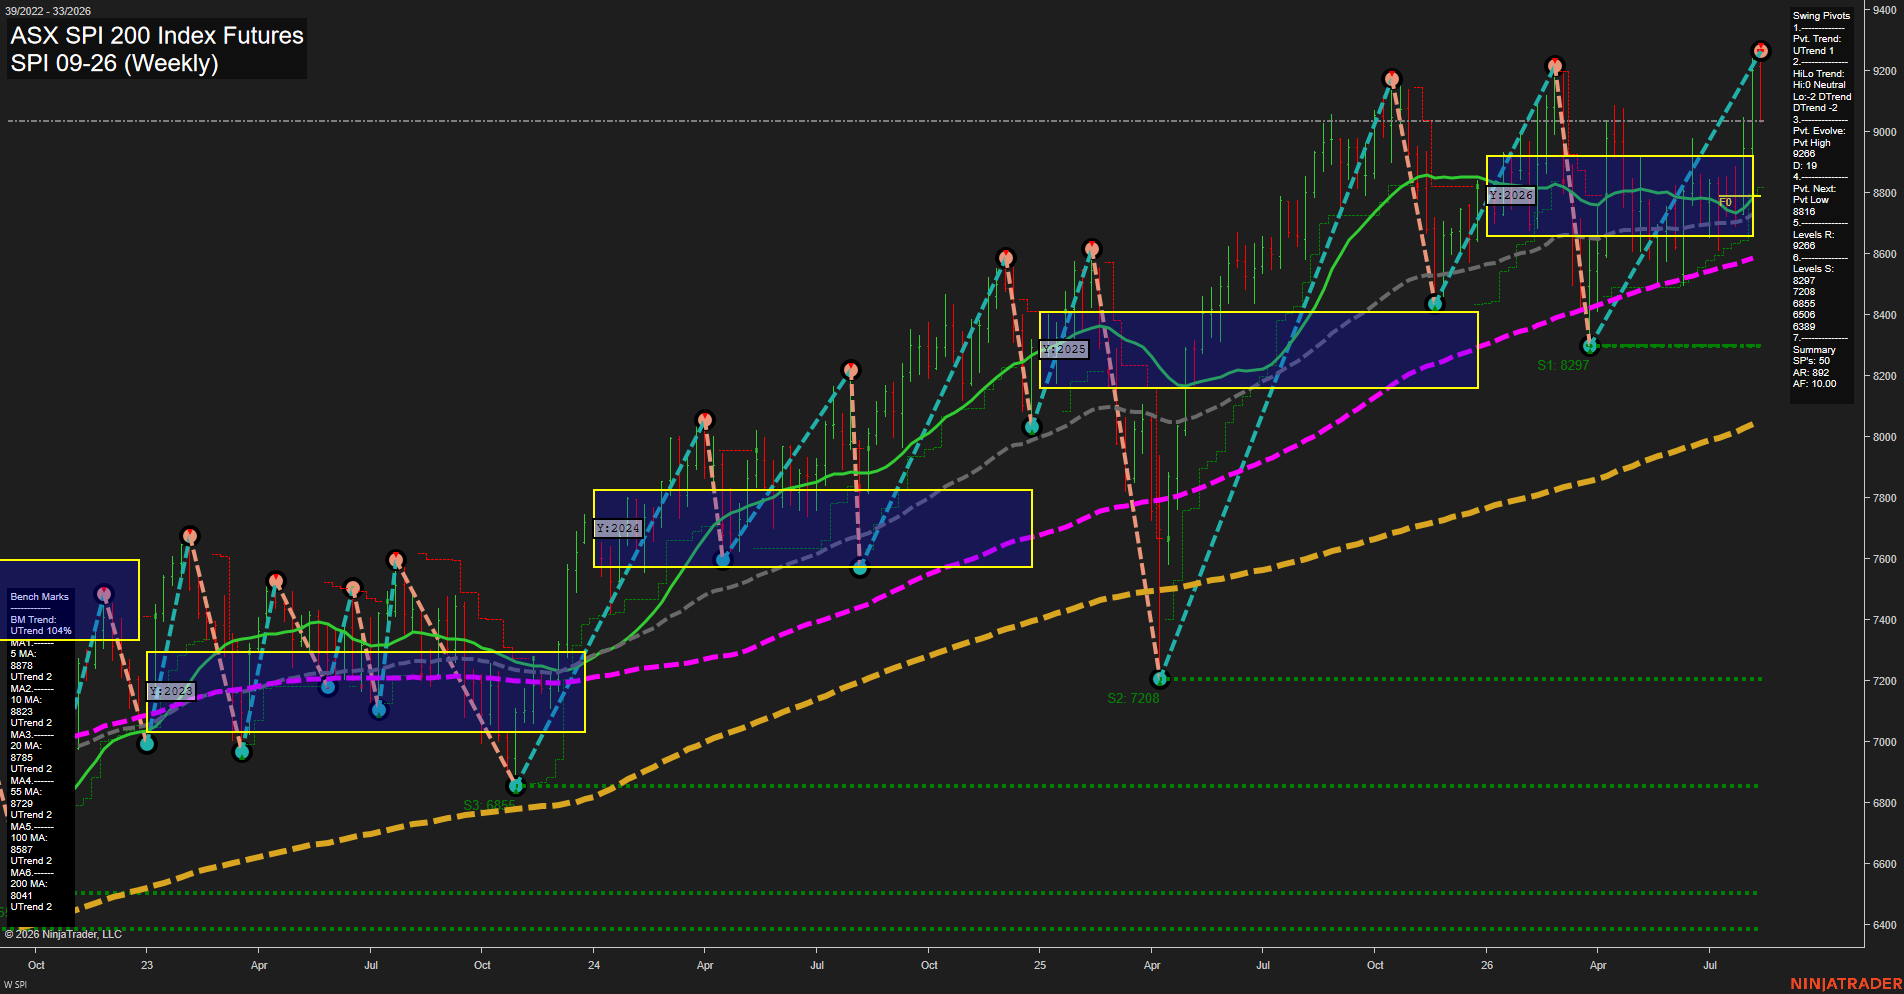Click the 5 MA: label
1904x994 pixels.
(x=23, y=654)
